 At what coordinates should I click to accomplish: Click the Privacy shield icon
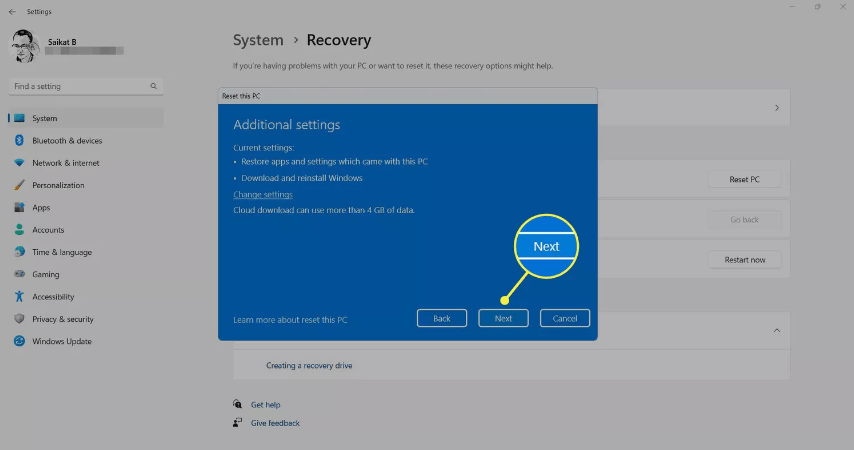pos(20,319)
